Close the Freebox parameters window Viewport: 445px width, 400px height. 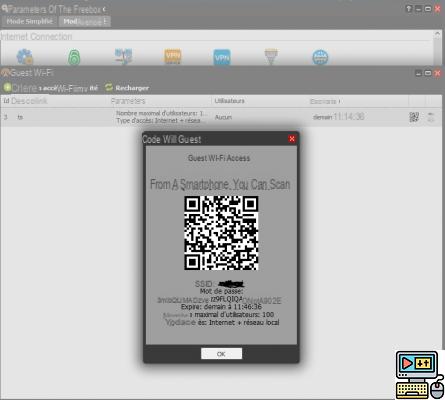(438, 9)
